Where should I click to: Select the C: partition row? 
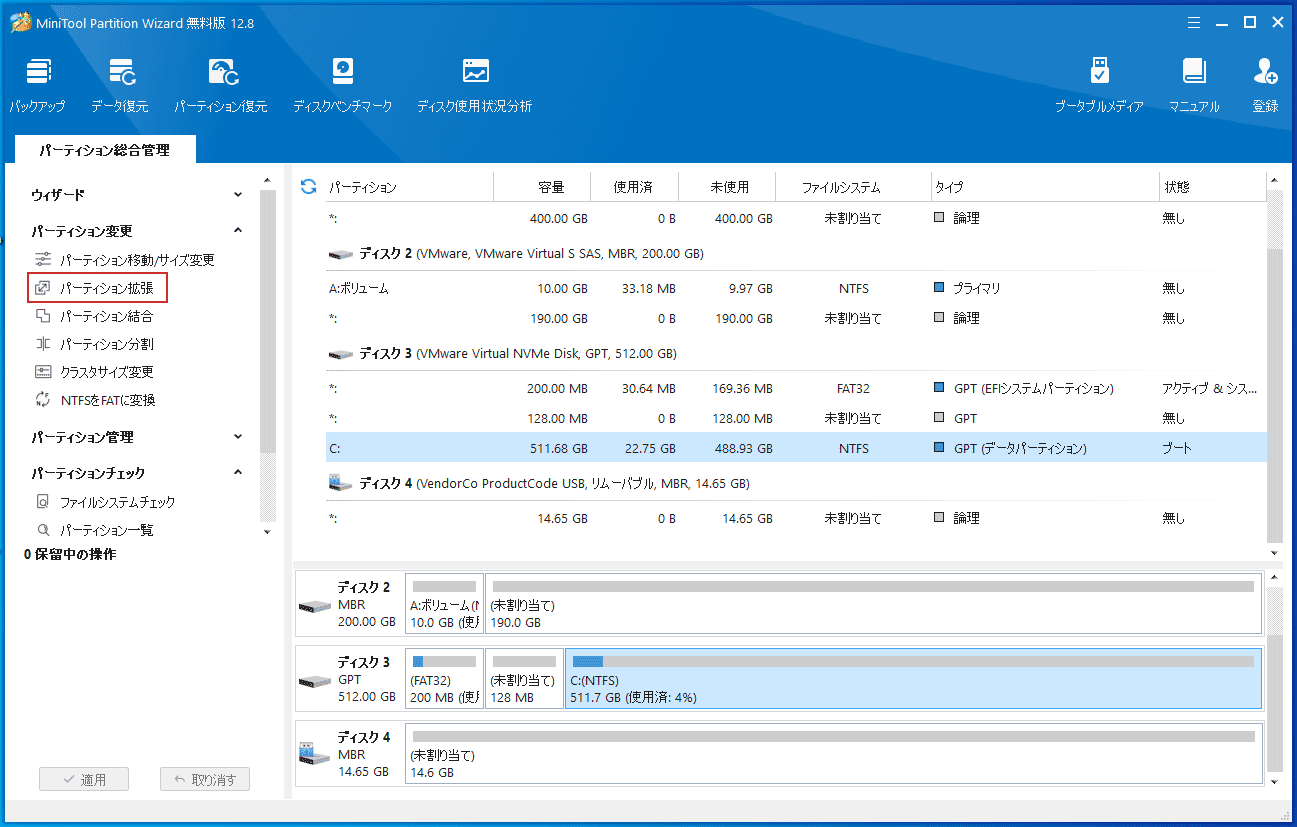click(796, 448)
